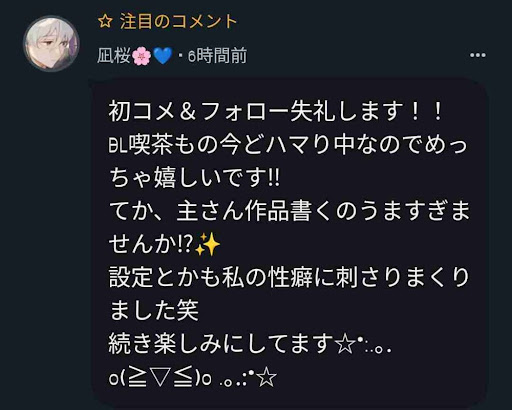Viewport: 512px width, 410px height.
Task: Open the three-dot comment options menu
Action: [x=477, y=55]
